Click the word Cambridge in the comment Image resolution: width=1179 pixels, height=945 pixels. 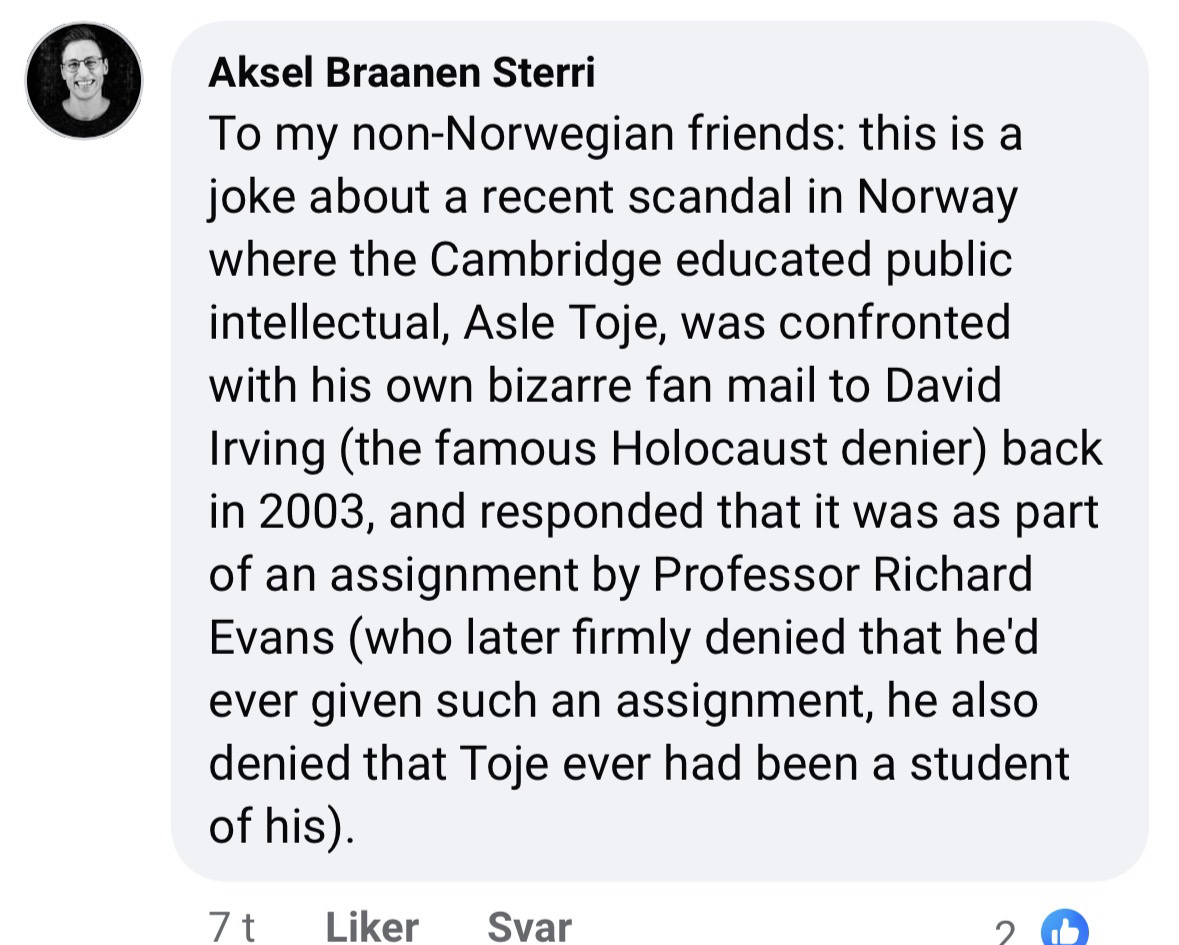[546, 260]
